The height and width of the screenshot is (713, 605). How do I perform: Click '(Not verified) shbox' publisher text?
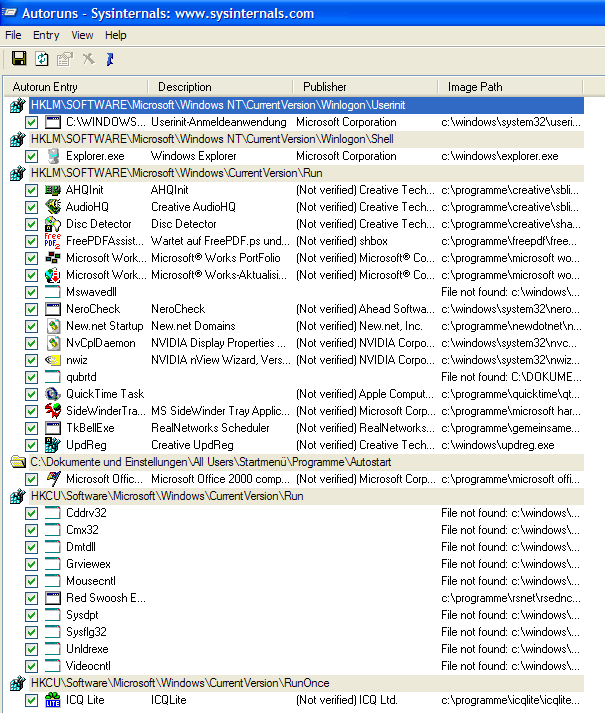tap(342, 241)
